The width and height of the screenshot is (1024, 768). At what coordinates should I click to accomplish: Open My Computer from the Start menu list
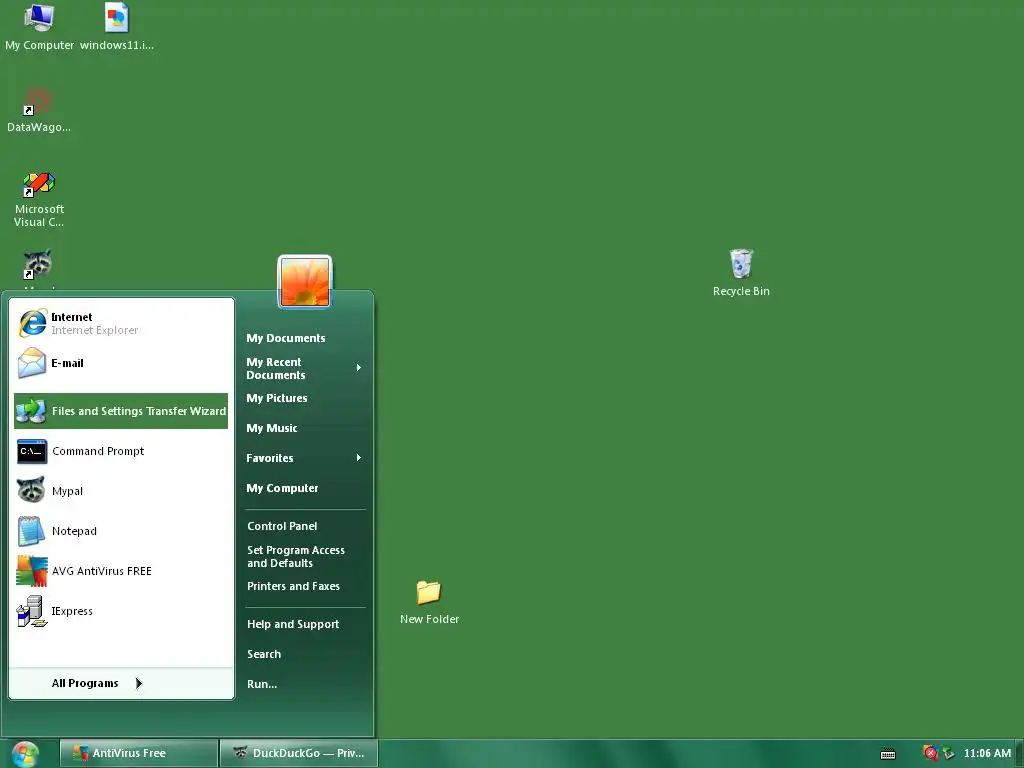click(x=282, y=488)
